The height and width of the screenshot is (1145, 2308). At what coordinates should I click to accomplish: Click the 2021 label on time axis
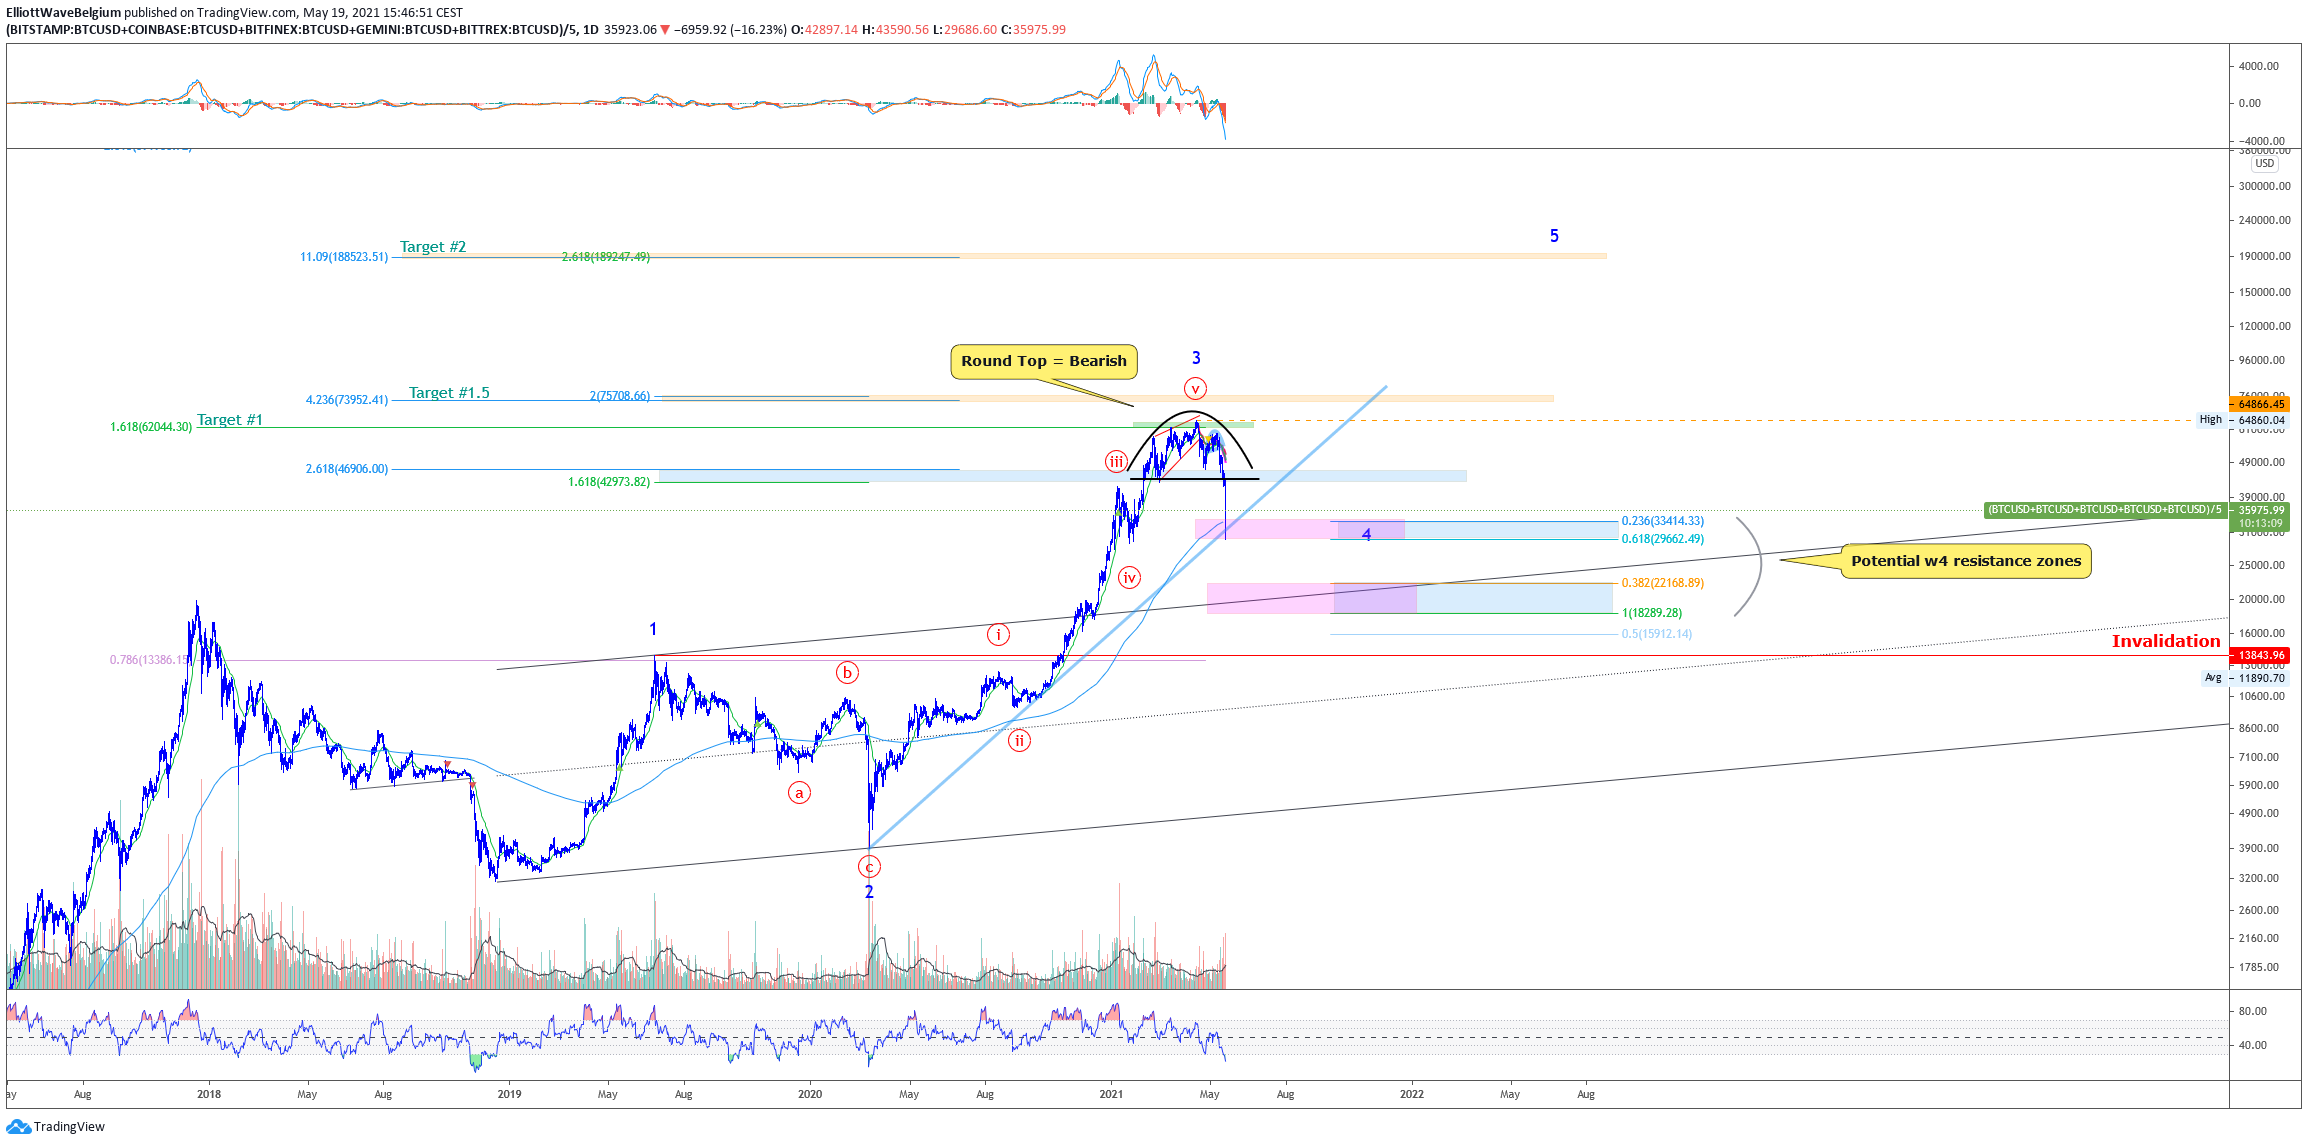coord(1111,1094)
